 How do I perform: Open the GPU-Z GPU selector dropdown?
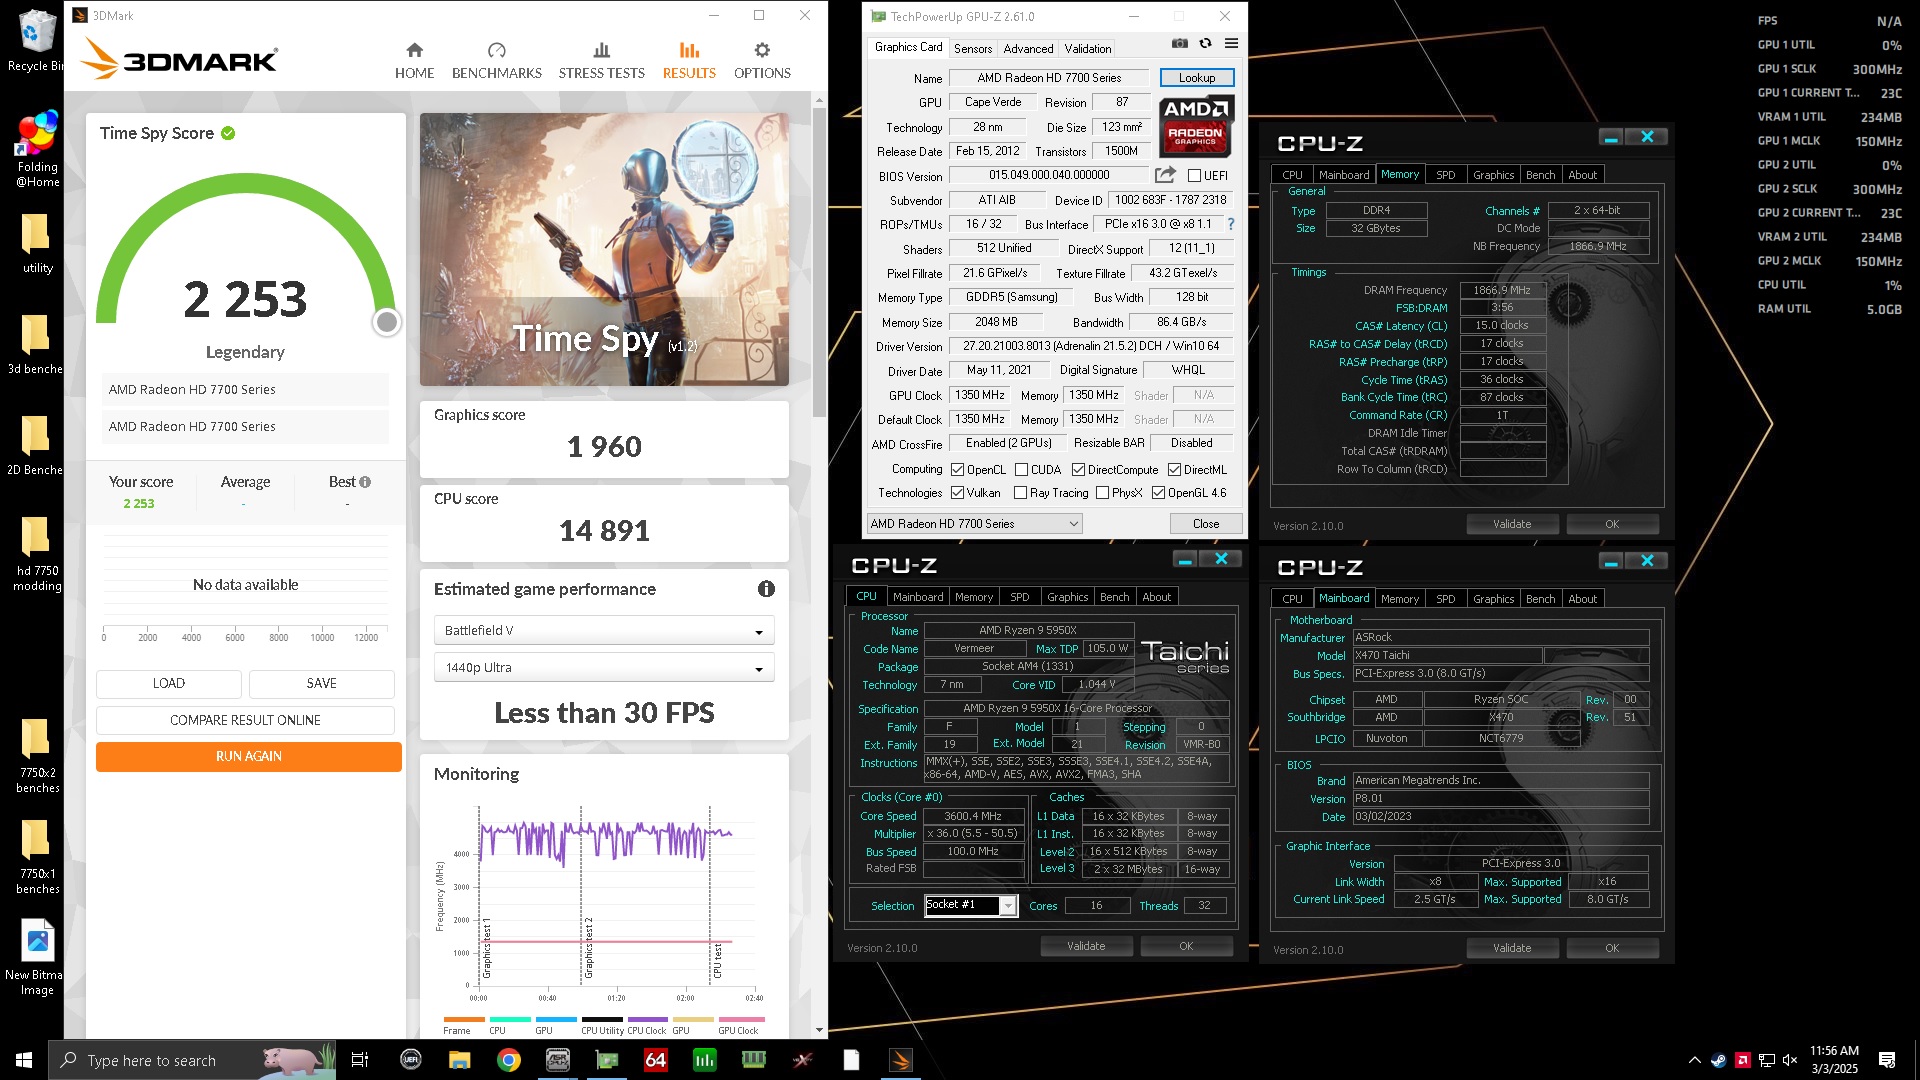pyautogui.click(x=974, y=524)
